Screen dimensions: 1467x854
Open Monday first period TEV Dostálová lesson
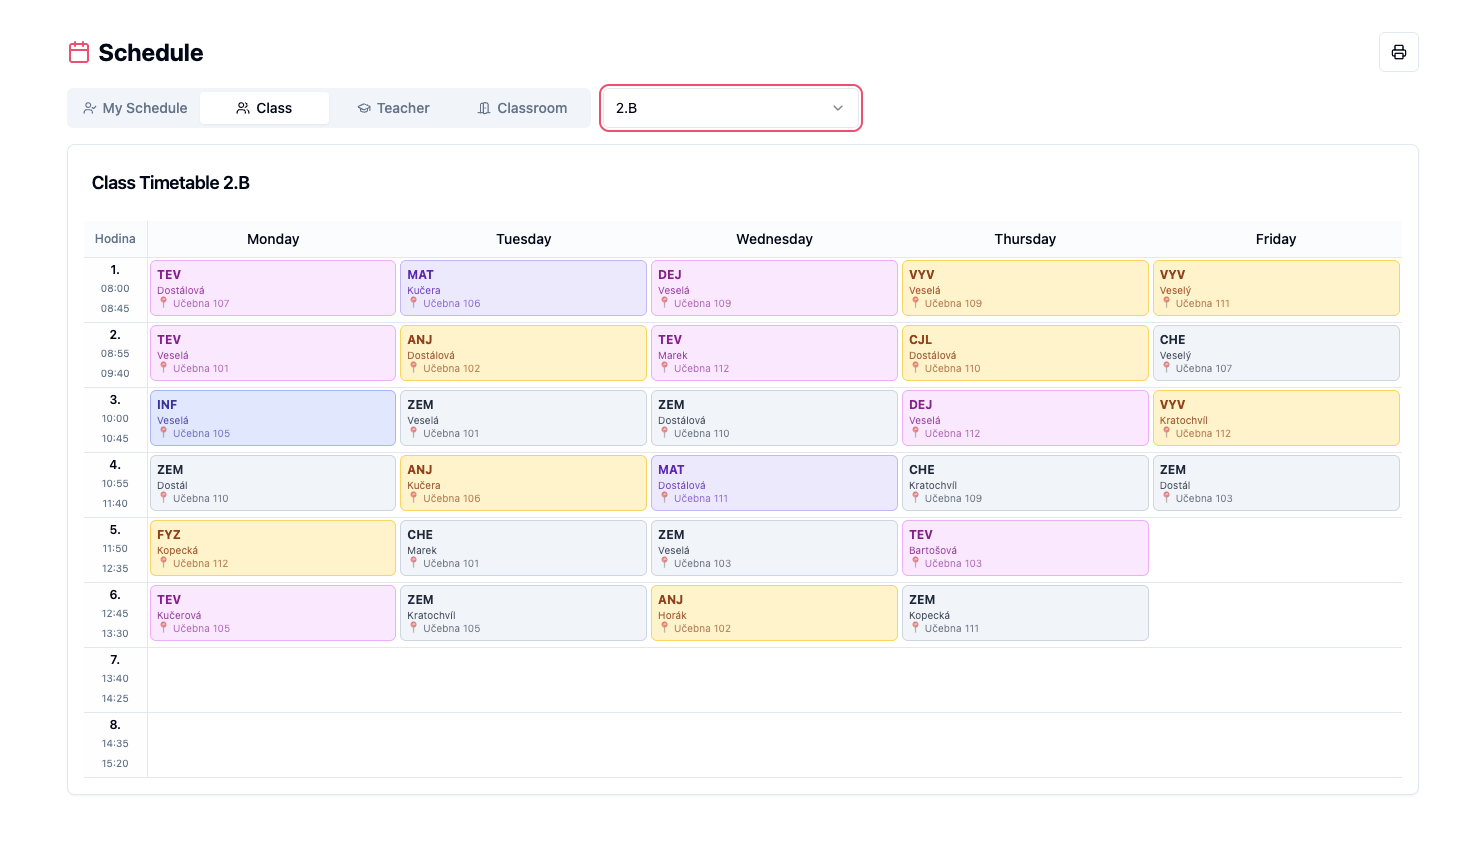tap(273, 288)
